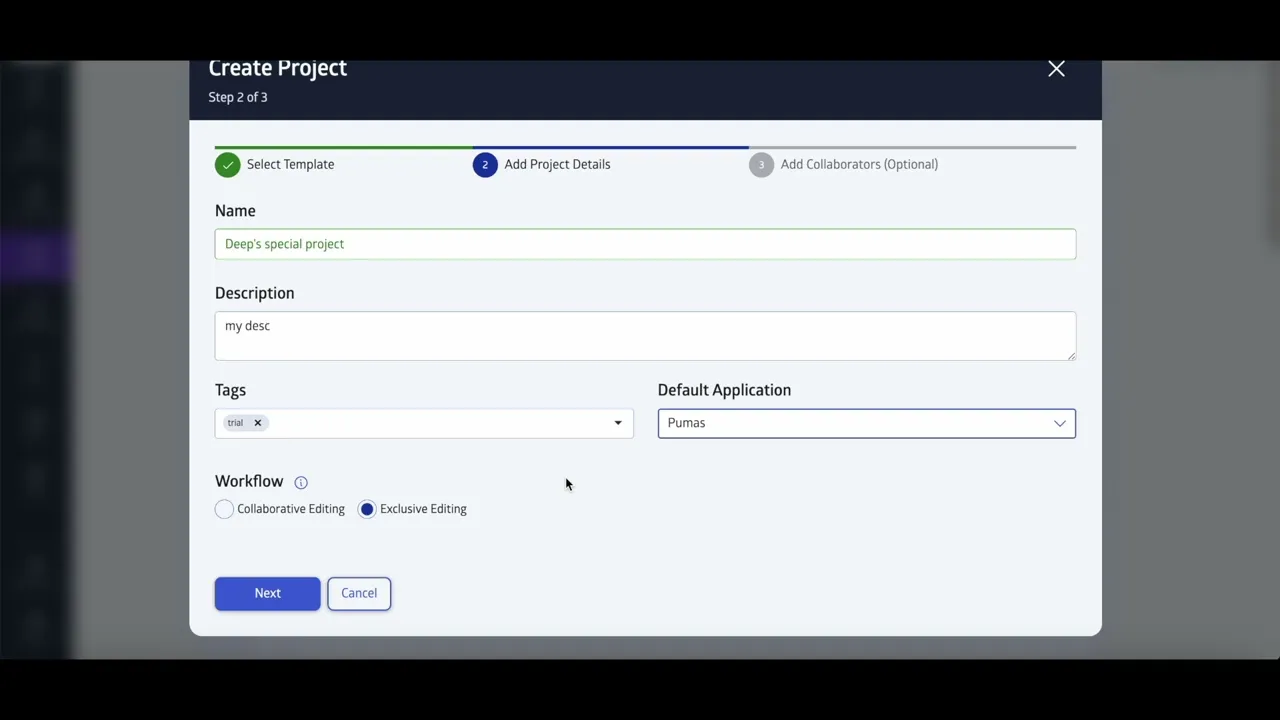
Task: Go to Add Collaborators (Optional) step
Action: coord(859,165)
